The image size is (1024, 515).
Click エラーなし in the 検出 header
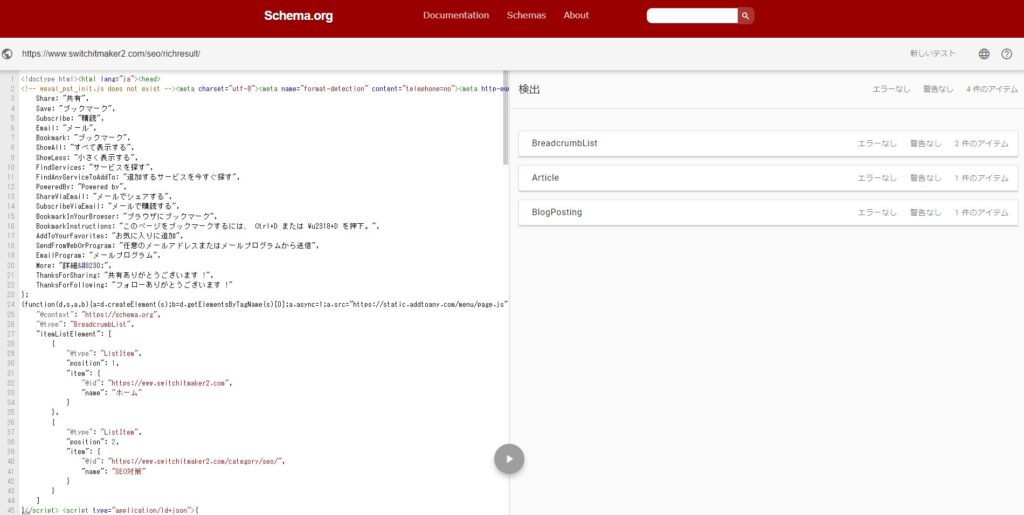point(891,89)
